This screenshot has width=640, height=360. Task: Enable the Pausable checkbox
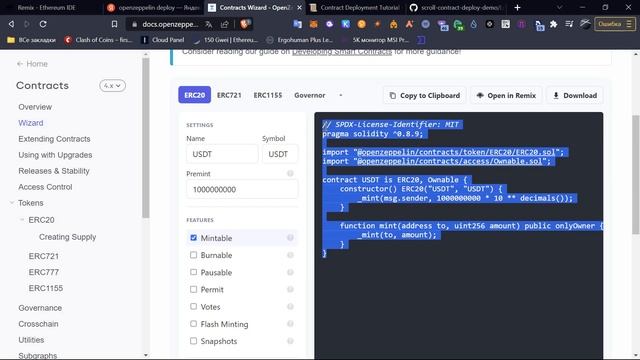click(x=193, y=272)
